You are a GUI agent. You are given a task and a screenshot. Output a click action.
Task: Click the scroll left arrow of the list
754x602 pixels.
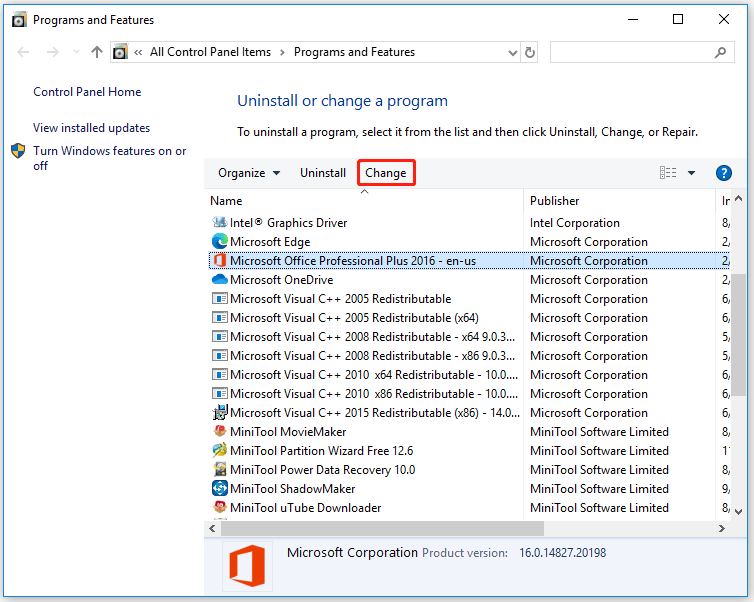point(213,528)
